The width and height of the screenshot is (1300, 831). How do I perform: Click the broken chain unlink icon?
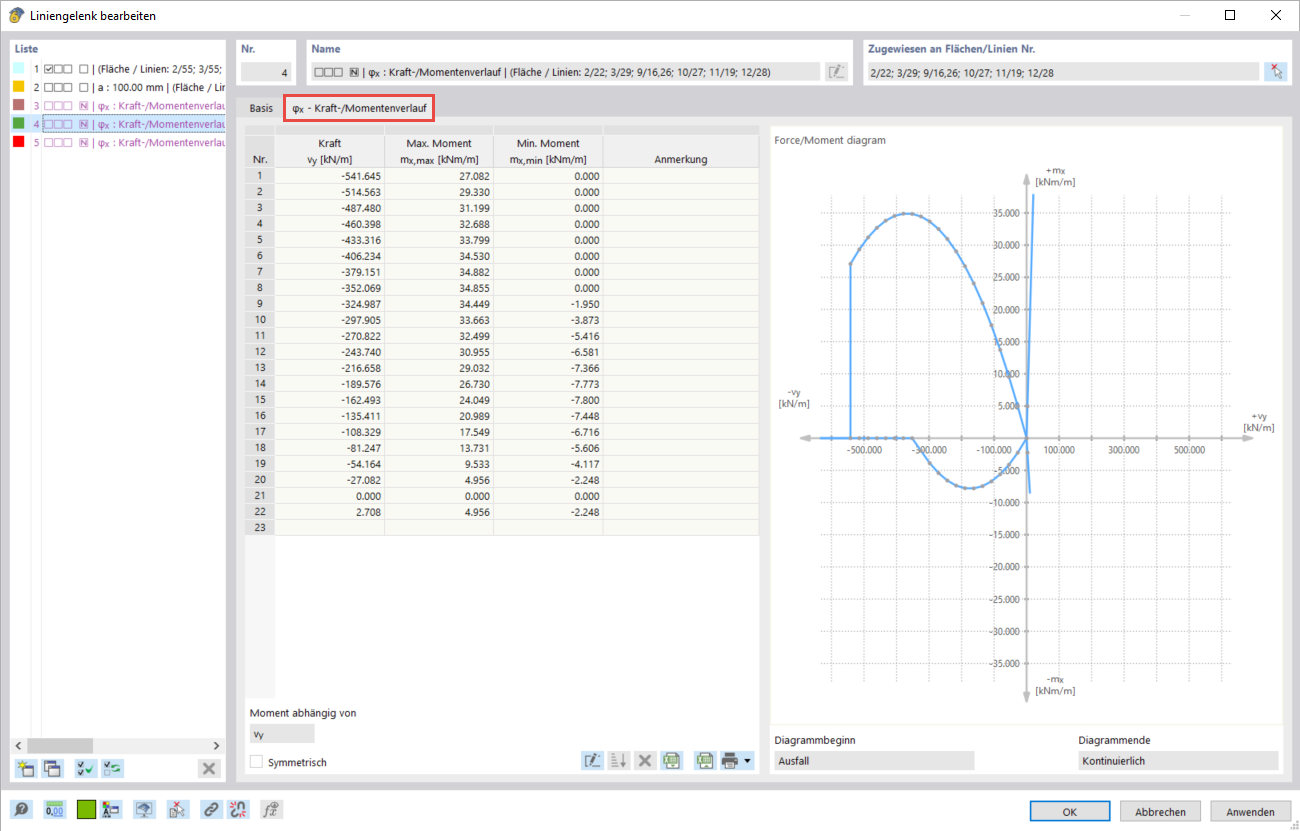click(x=238, y=810)
